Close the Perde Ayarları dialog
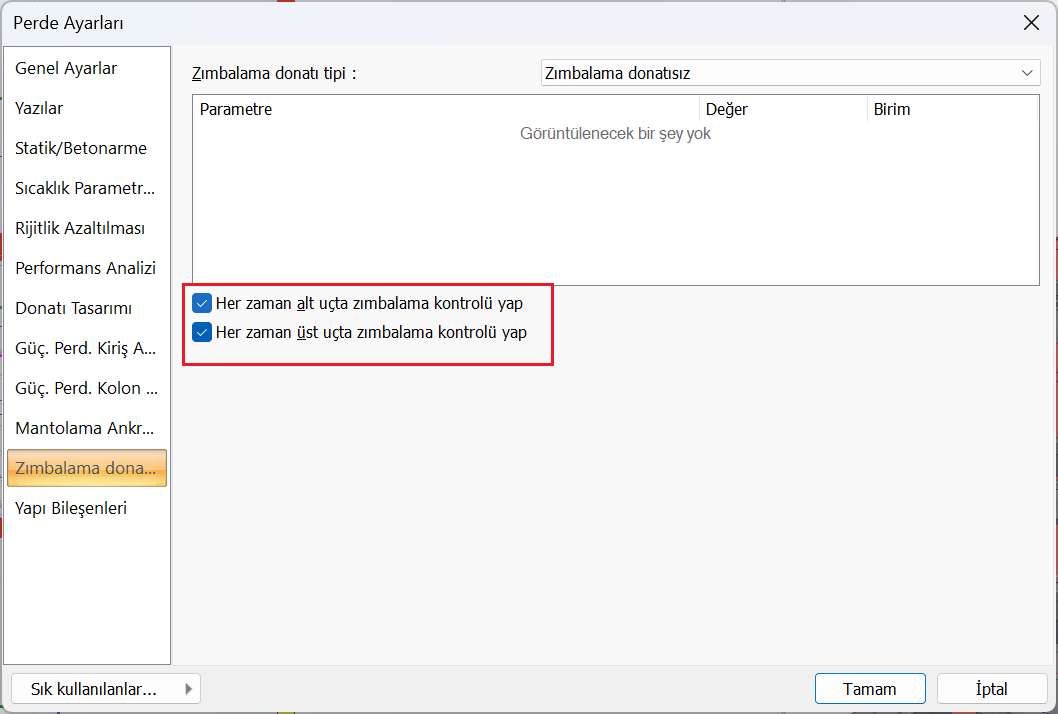The width and height of the screenshot is (1058, 714). [x=1031, y=23]
